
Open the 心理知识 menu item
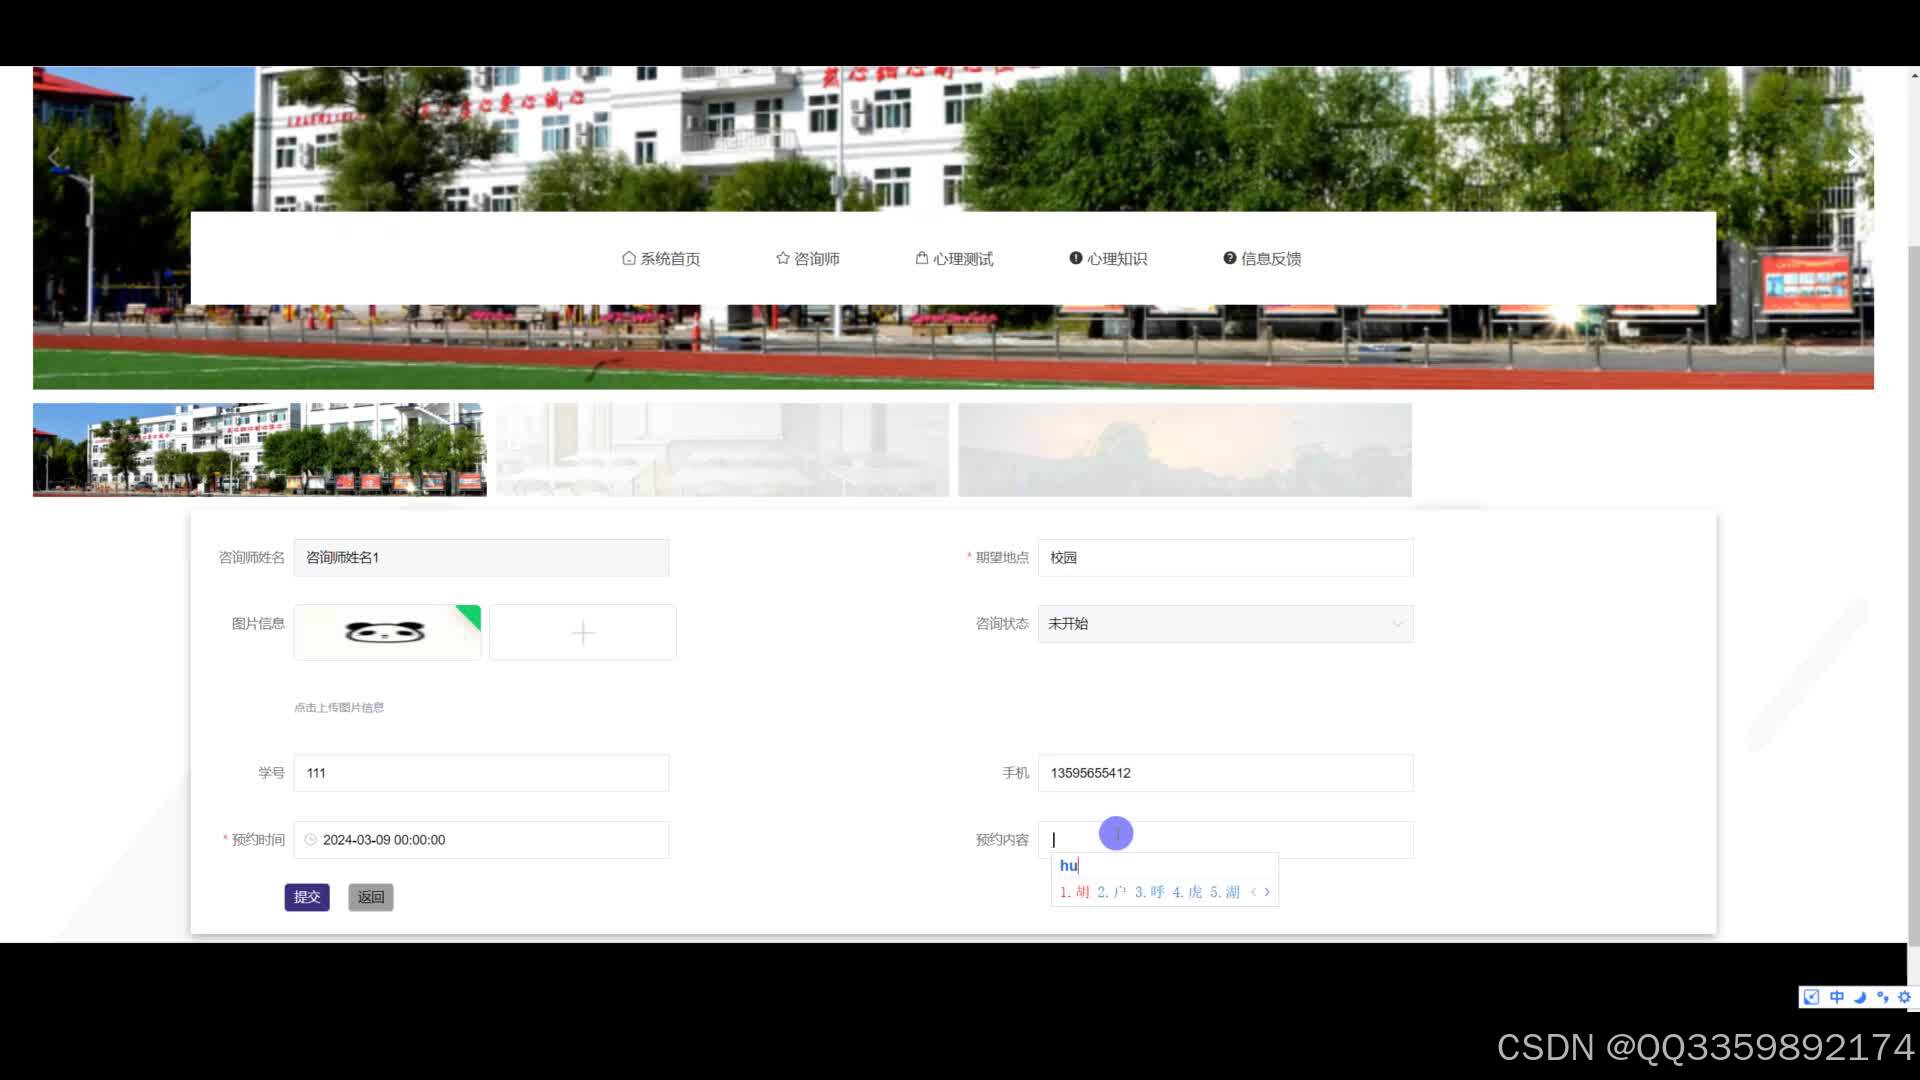tap(1108, 258)
